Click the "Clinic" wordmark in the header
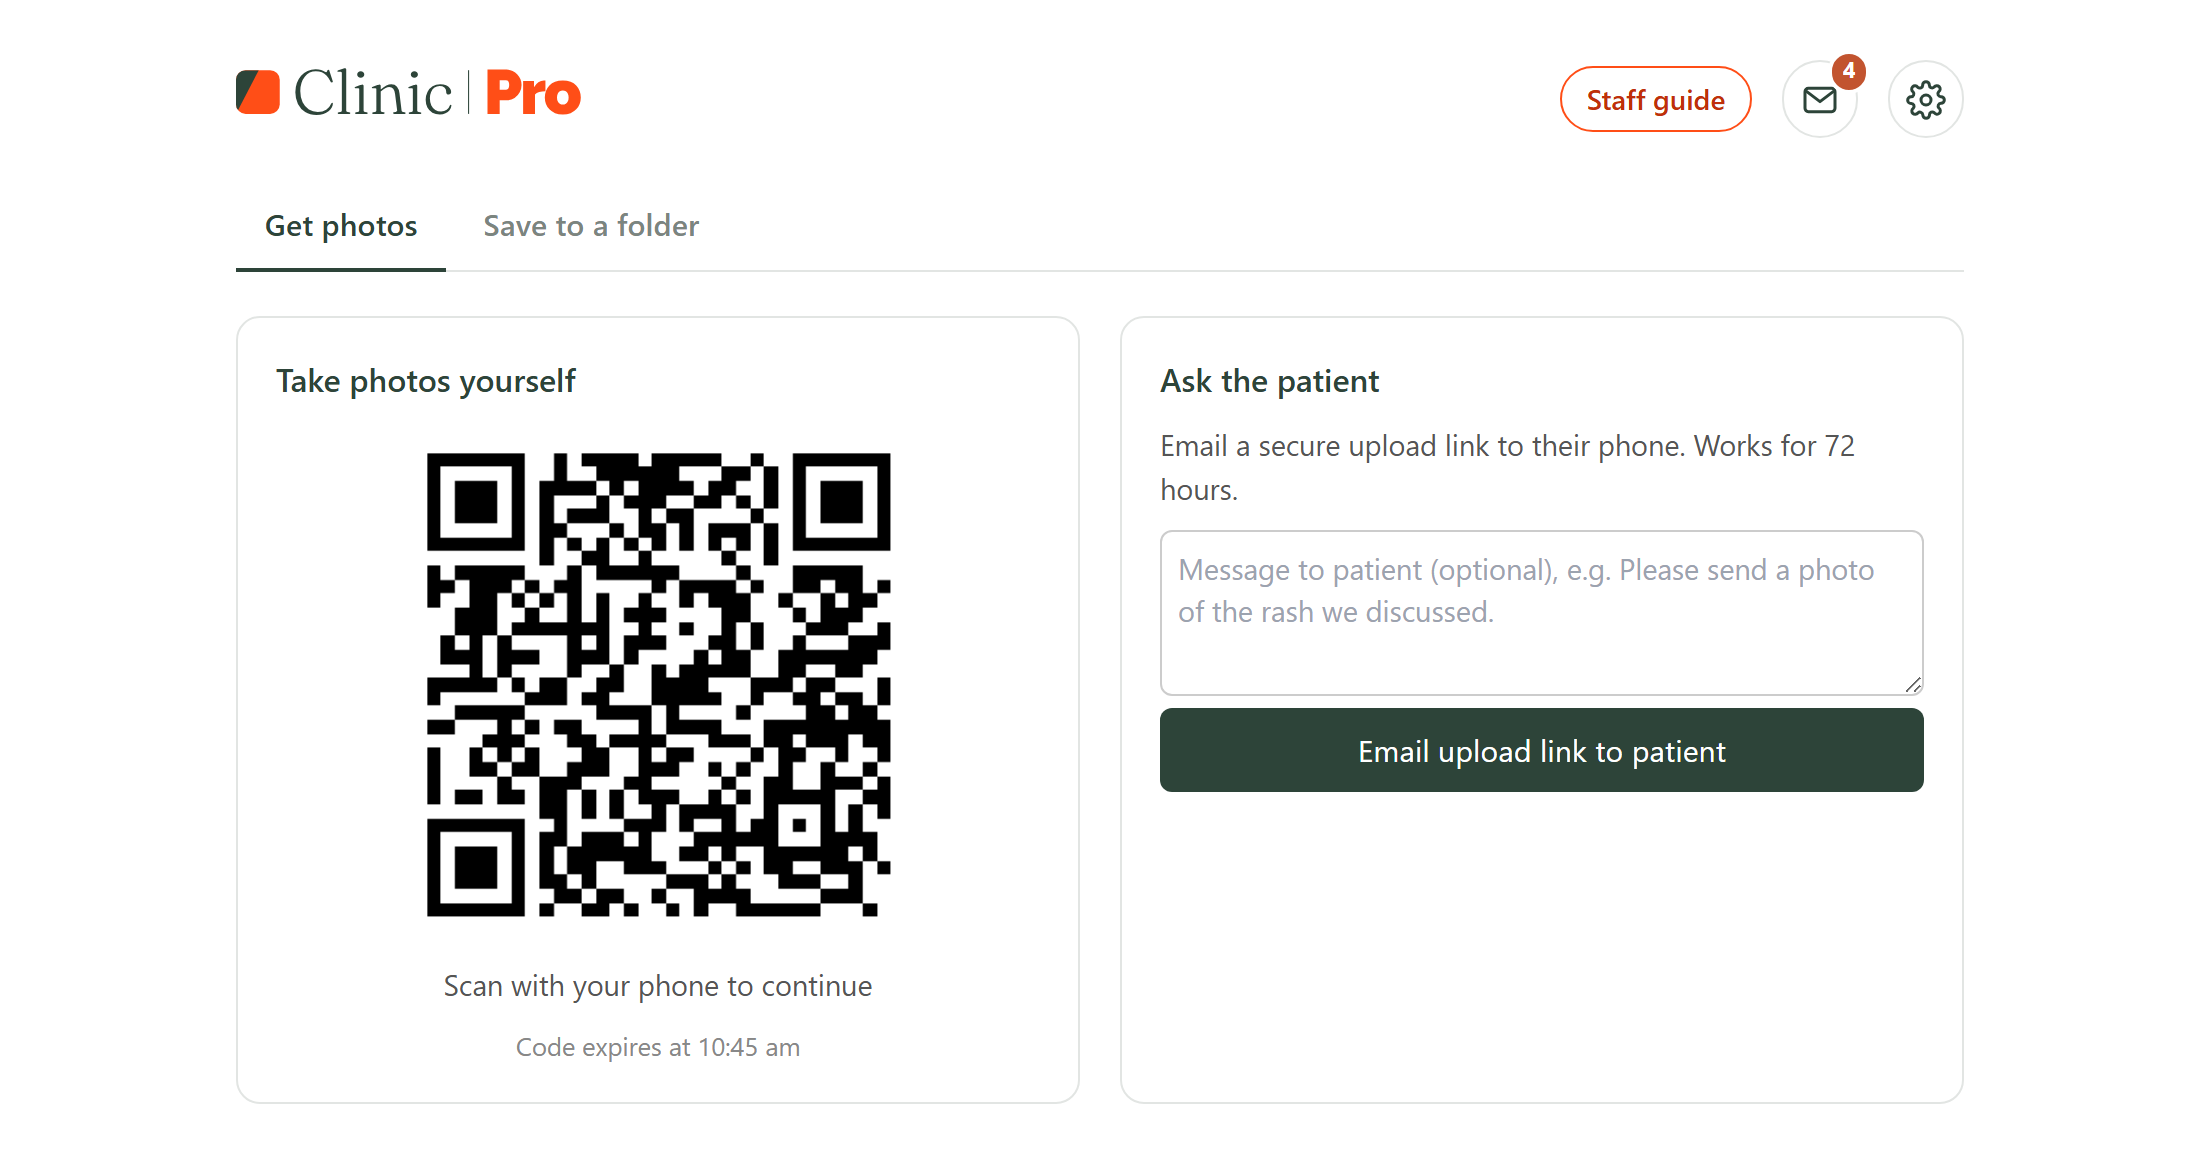The width and height of the screenshot is (2200, 1163). (372, 93)
